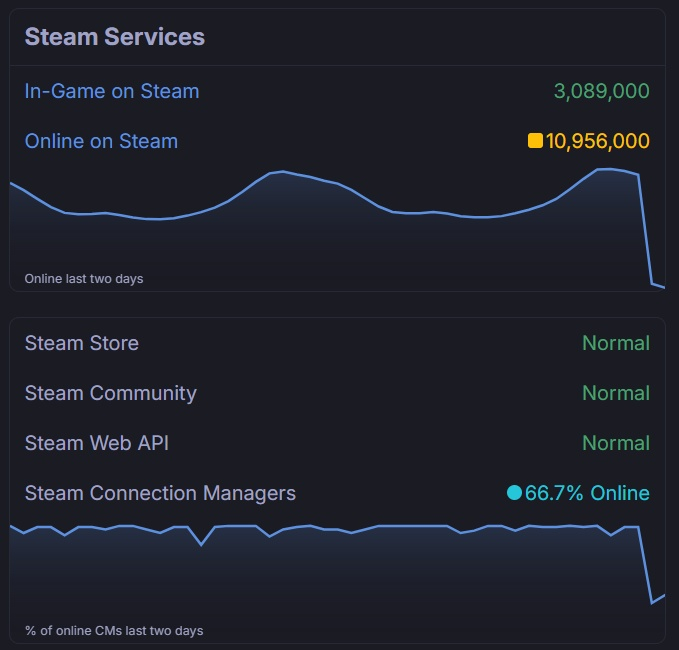Select the Steam Community row label

pos(110,393)
